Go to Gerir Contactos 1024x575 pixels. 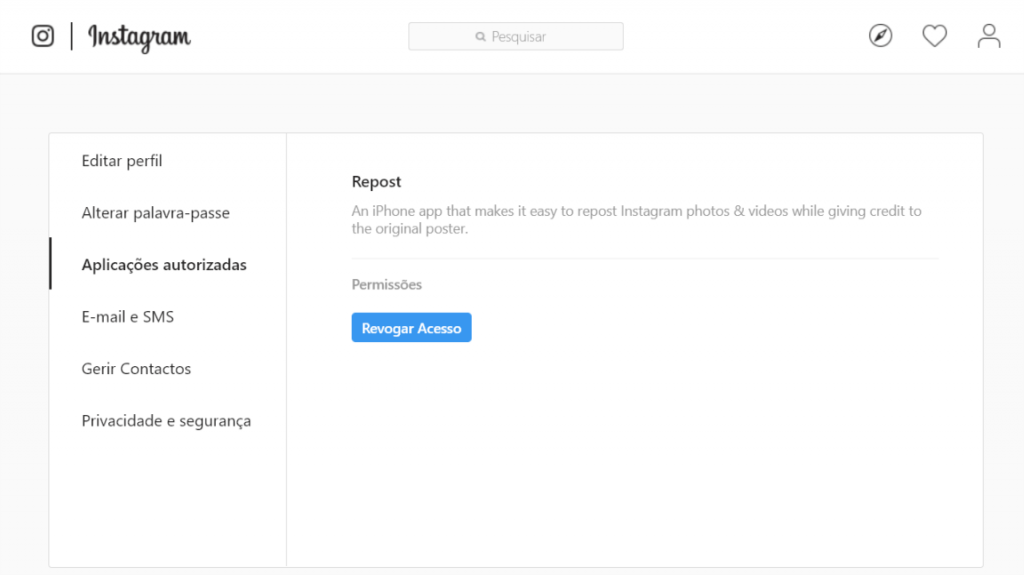click(136, 369)
